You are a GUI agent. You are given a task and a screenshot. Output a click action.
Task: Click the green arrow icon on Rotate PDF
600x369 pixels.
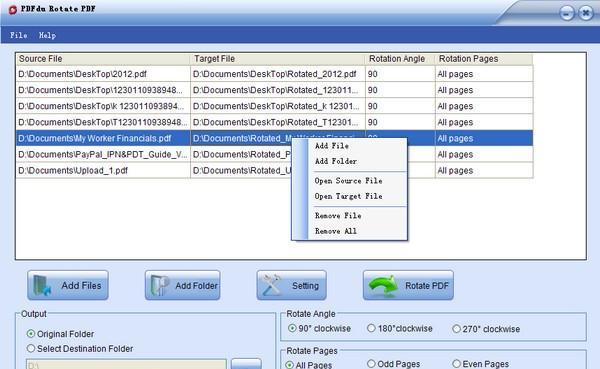(383, 285)
